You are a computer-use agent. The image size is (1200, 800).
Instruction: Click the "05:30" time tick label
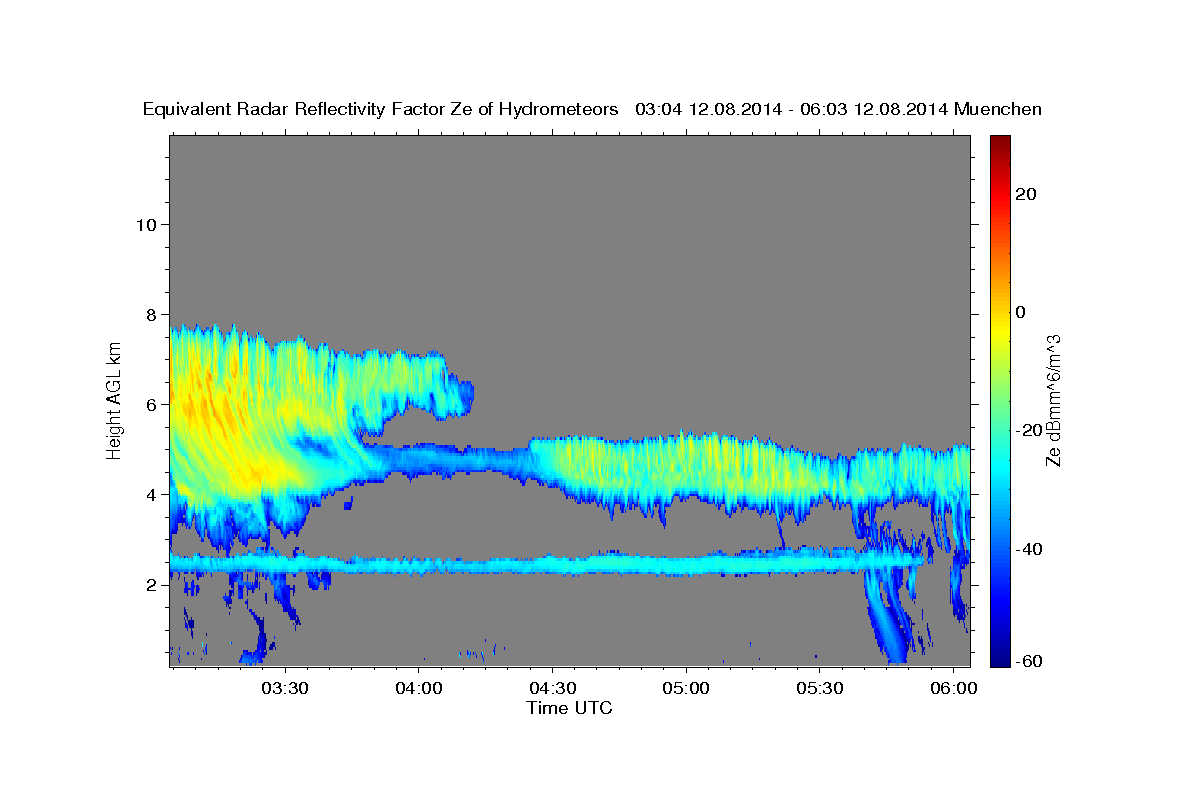click(820, 688)
